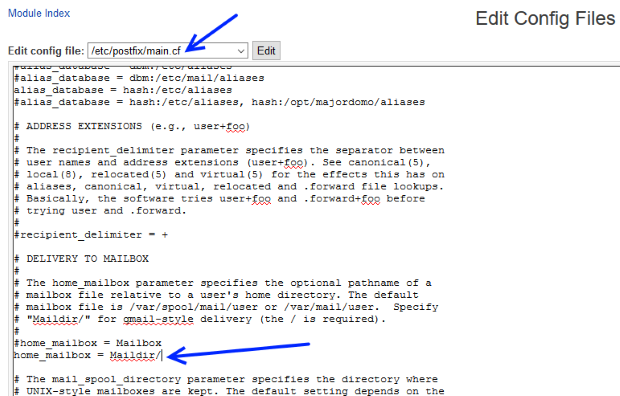Place cursor after 'home_mailbox = Maildir/'

(162, 355)
